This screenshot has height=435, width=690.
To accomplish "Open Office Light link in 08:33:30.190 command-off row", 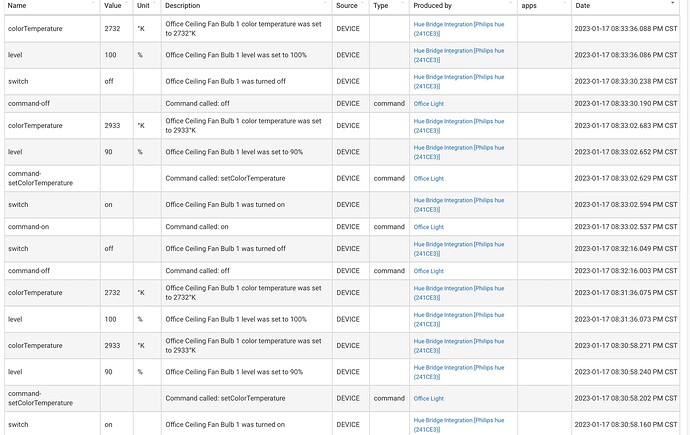I will point(428,103).
